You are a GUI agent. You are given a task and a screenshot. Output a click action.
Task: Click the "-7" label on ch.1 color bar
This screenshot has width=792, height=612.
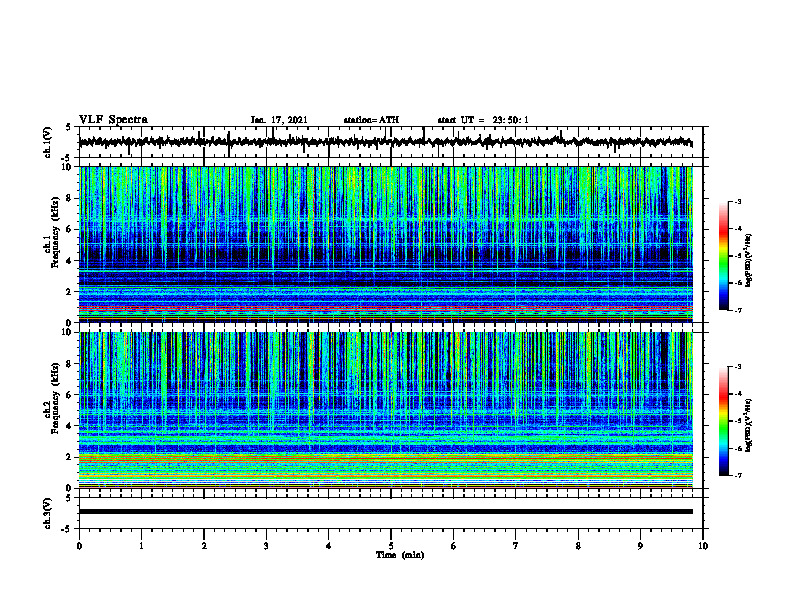click(738, 310)
